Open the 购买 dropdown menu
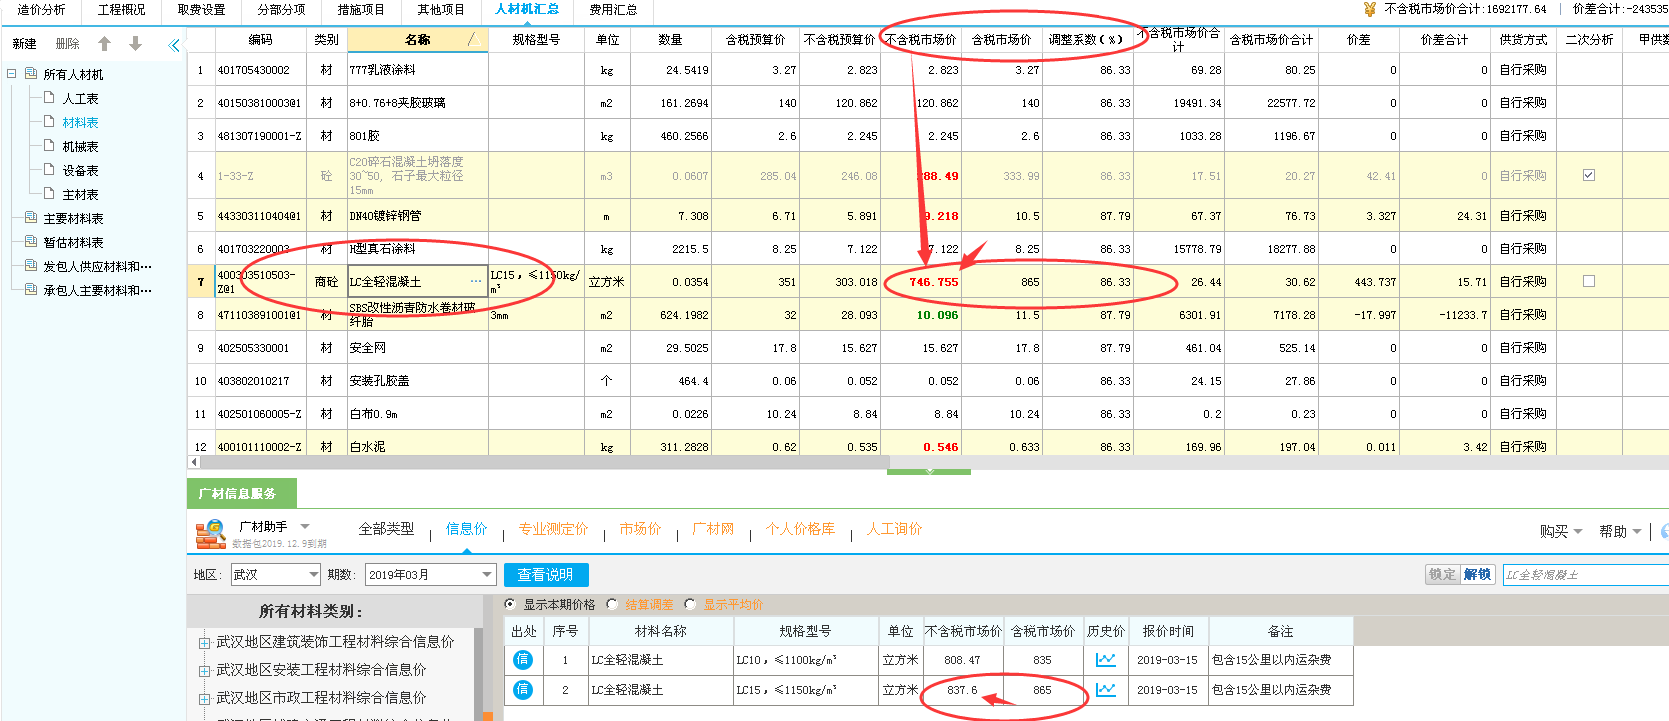Screen dimensions: 1669x721 1561,532
